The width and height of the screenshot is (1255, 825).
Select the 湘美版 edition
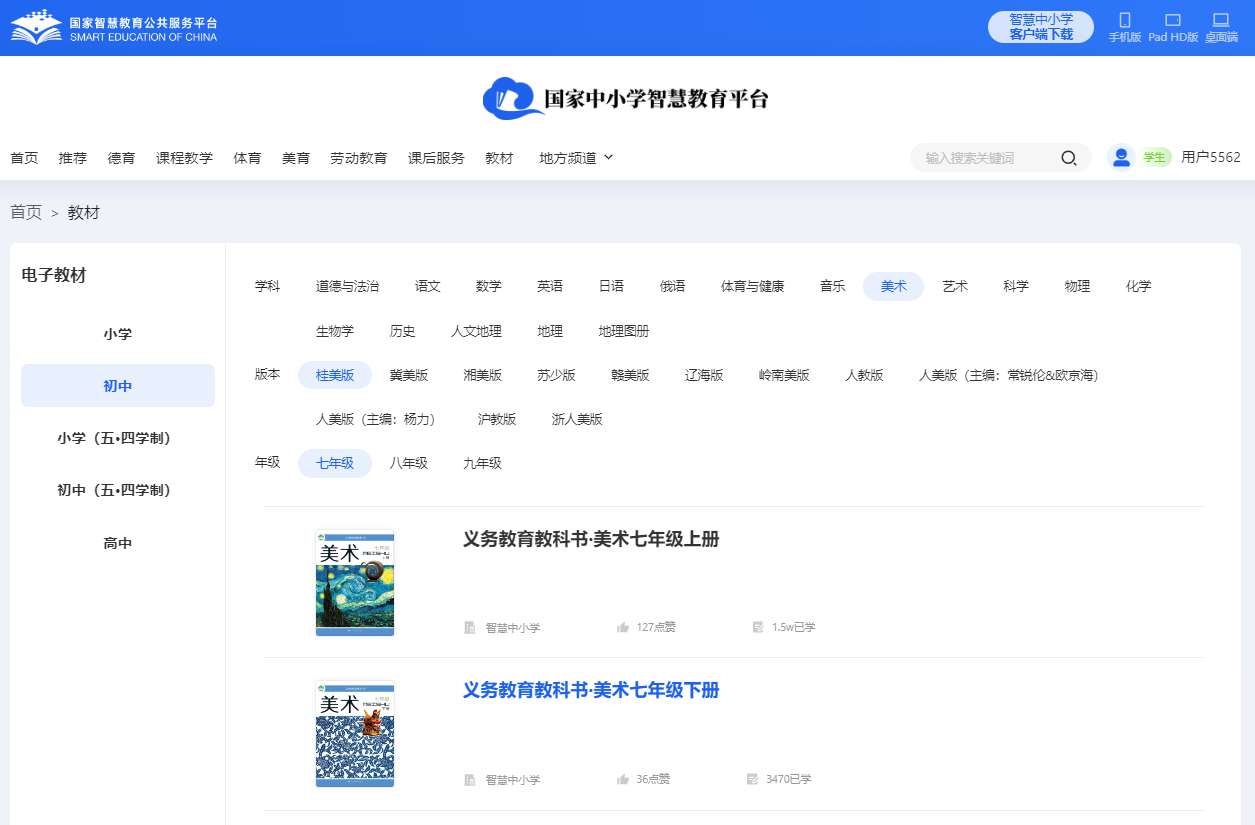click(483, 375)
